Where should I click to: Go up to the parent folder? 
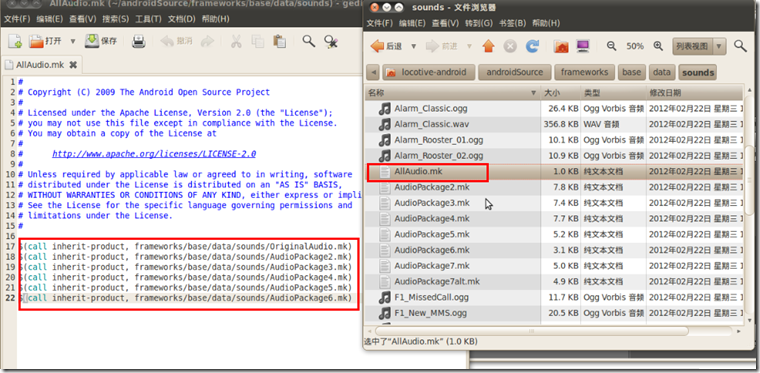(489, 46)
